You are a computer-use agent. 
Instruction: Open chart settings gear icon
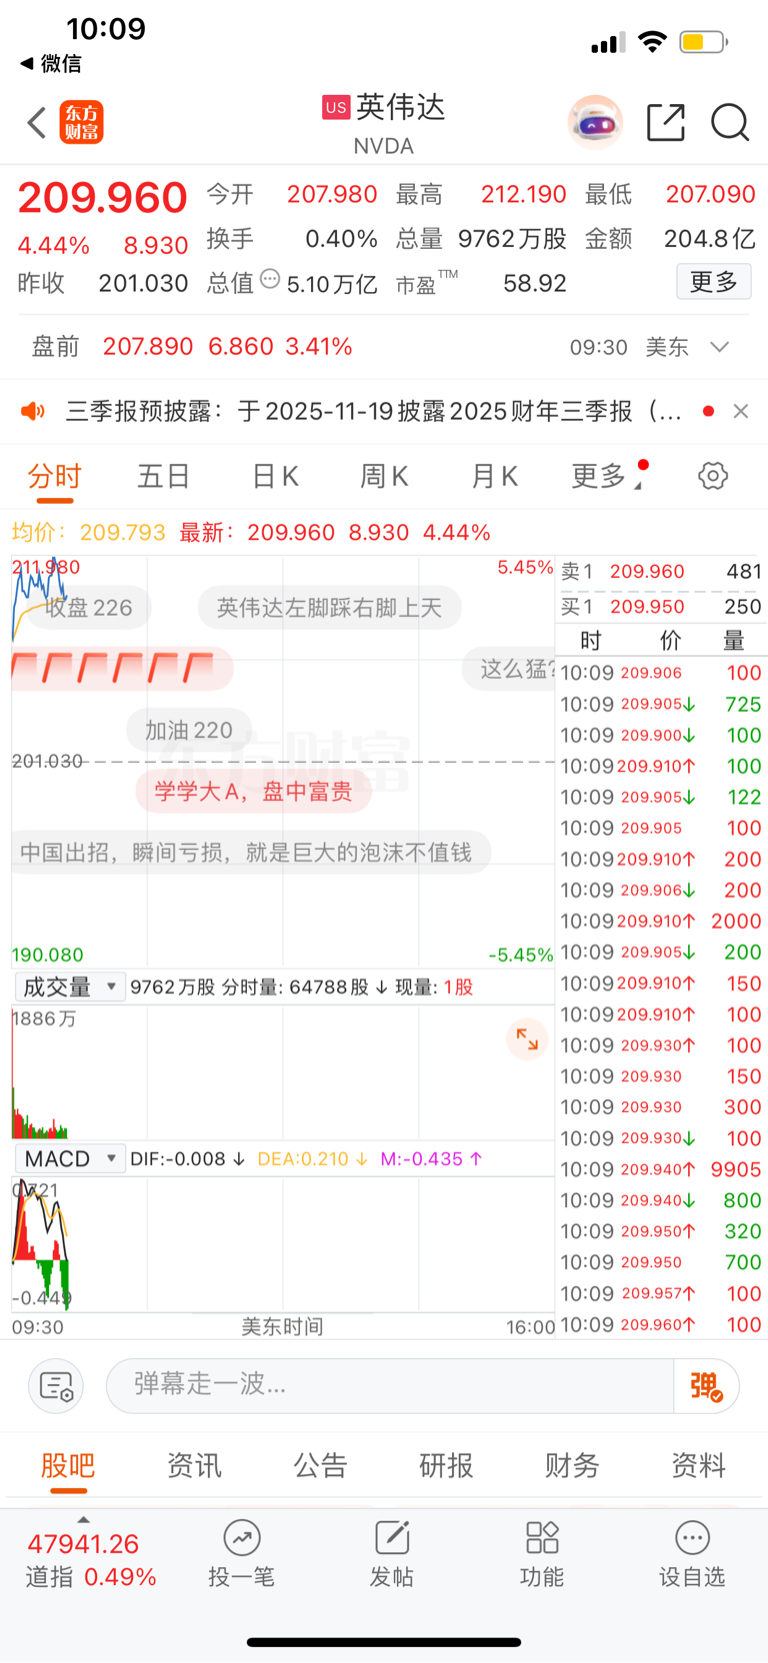pos(713,475)
